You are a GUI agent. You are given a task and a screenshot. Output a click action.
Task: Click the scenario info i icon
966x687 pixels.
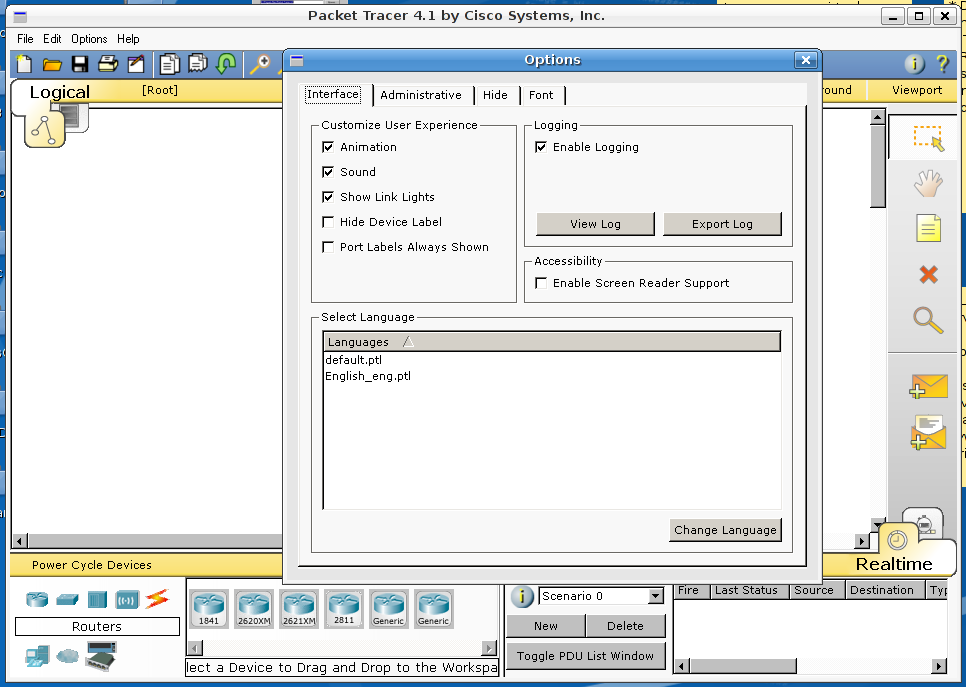click(x=522, y=596)
